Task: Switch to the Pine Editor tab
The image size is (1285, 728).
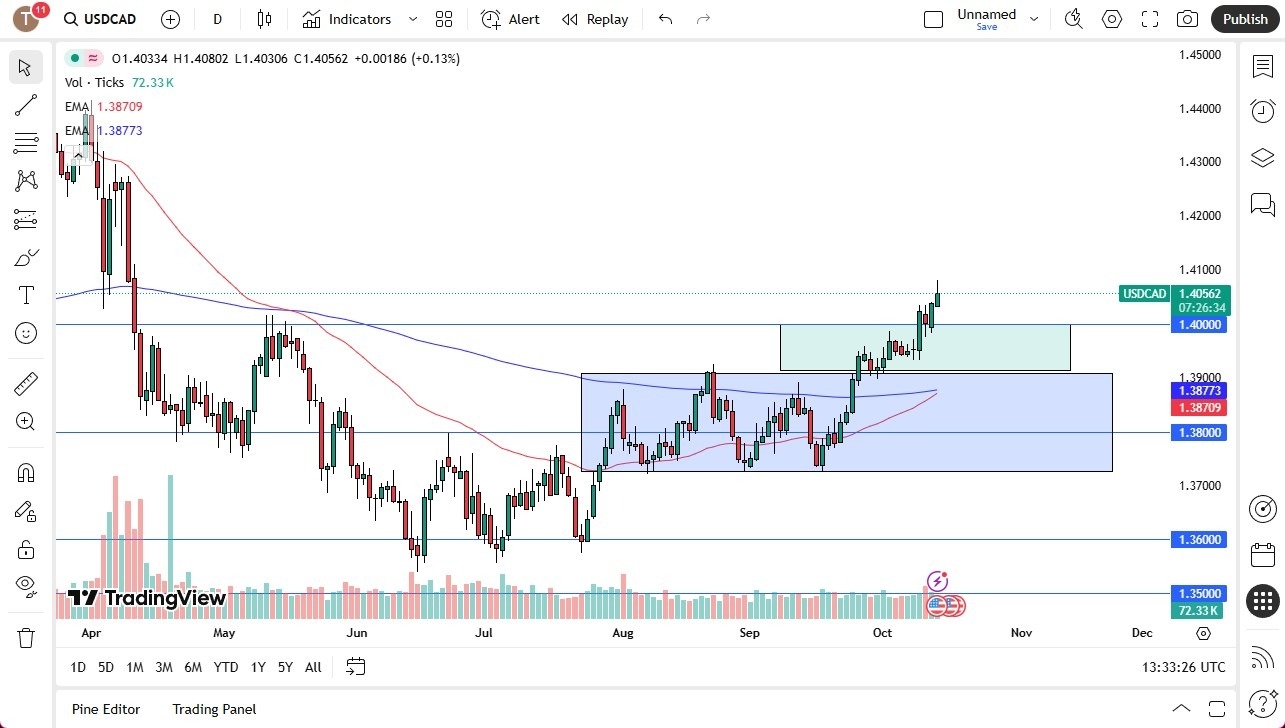Action: click(105, 709)
